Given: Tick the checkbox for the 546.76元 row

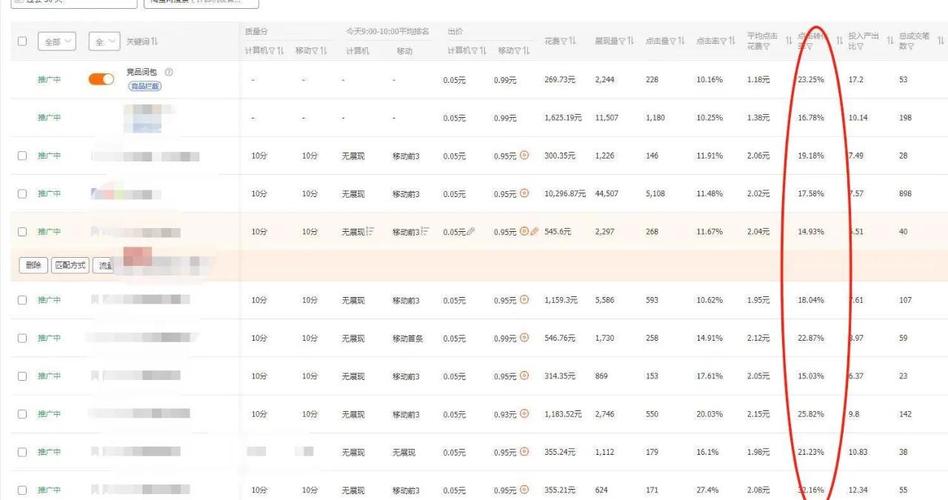Looking at the screenshot, I should click(22, 338).
